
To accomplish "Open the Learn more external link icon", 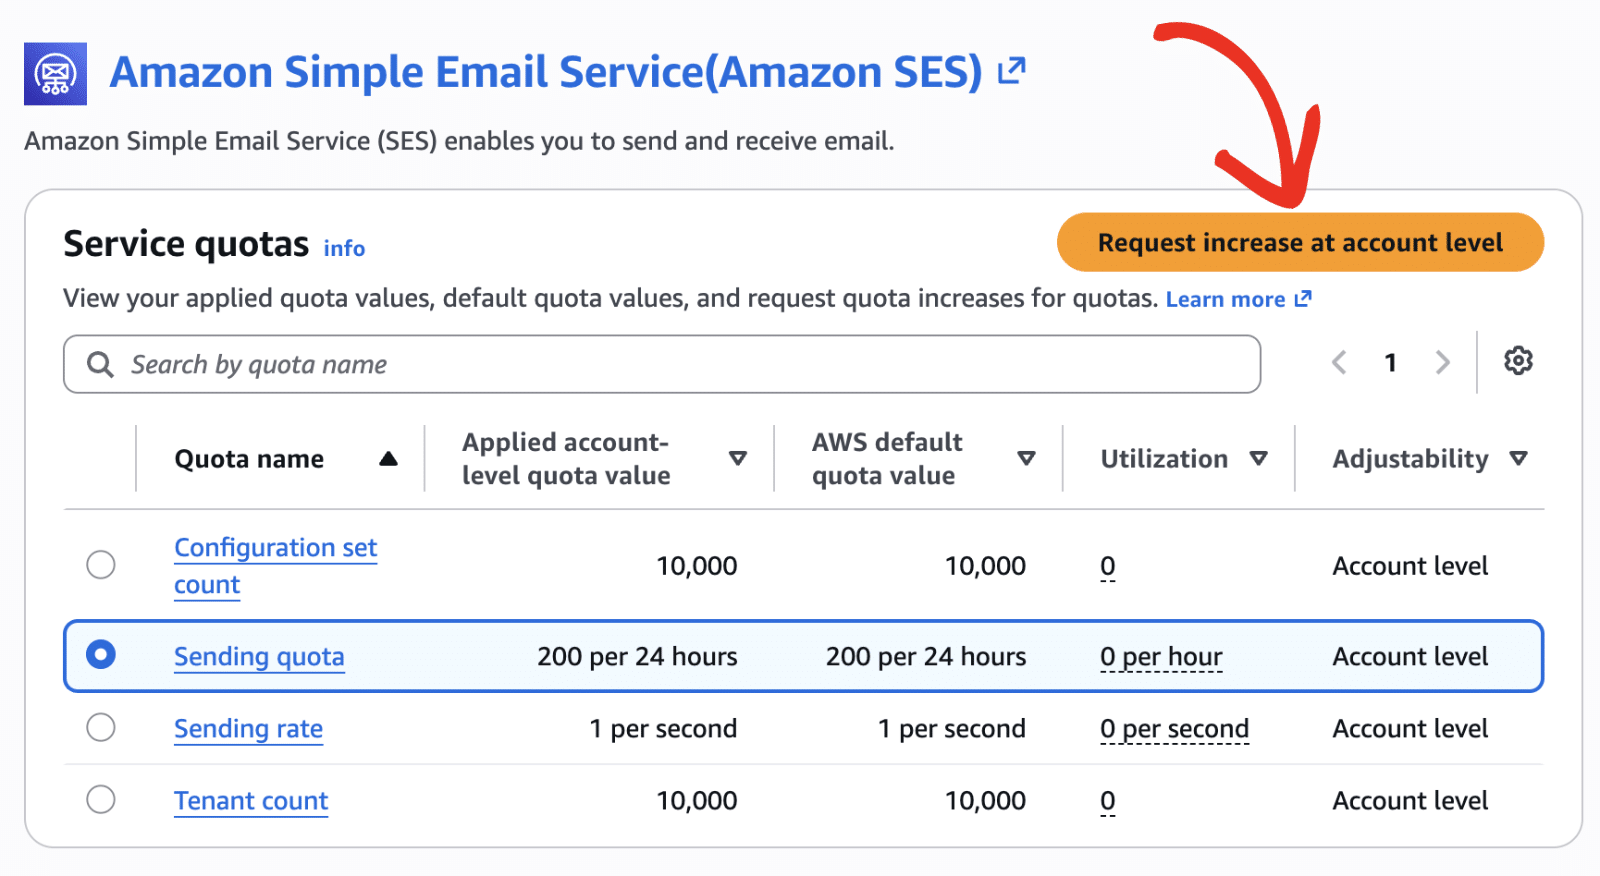I will [x=1303, y=299].
